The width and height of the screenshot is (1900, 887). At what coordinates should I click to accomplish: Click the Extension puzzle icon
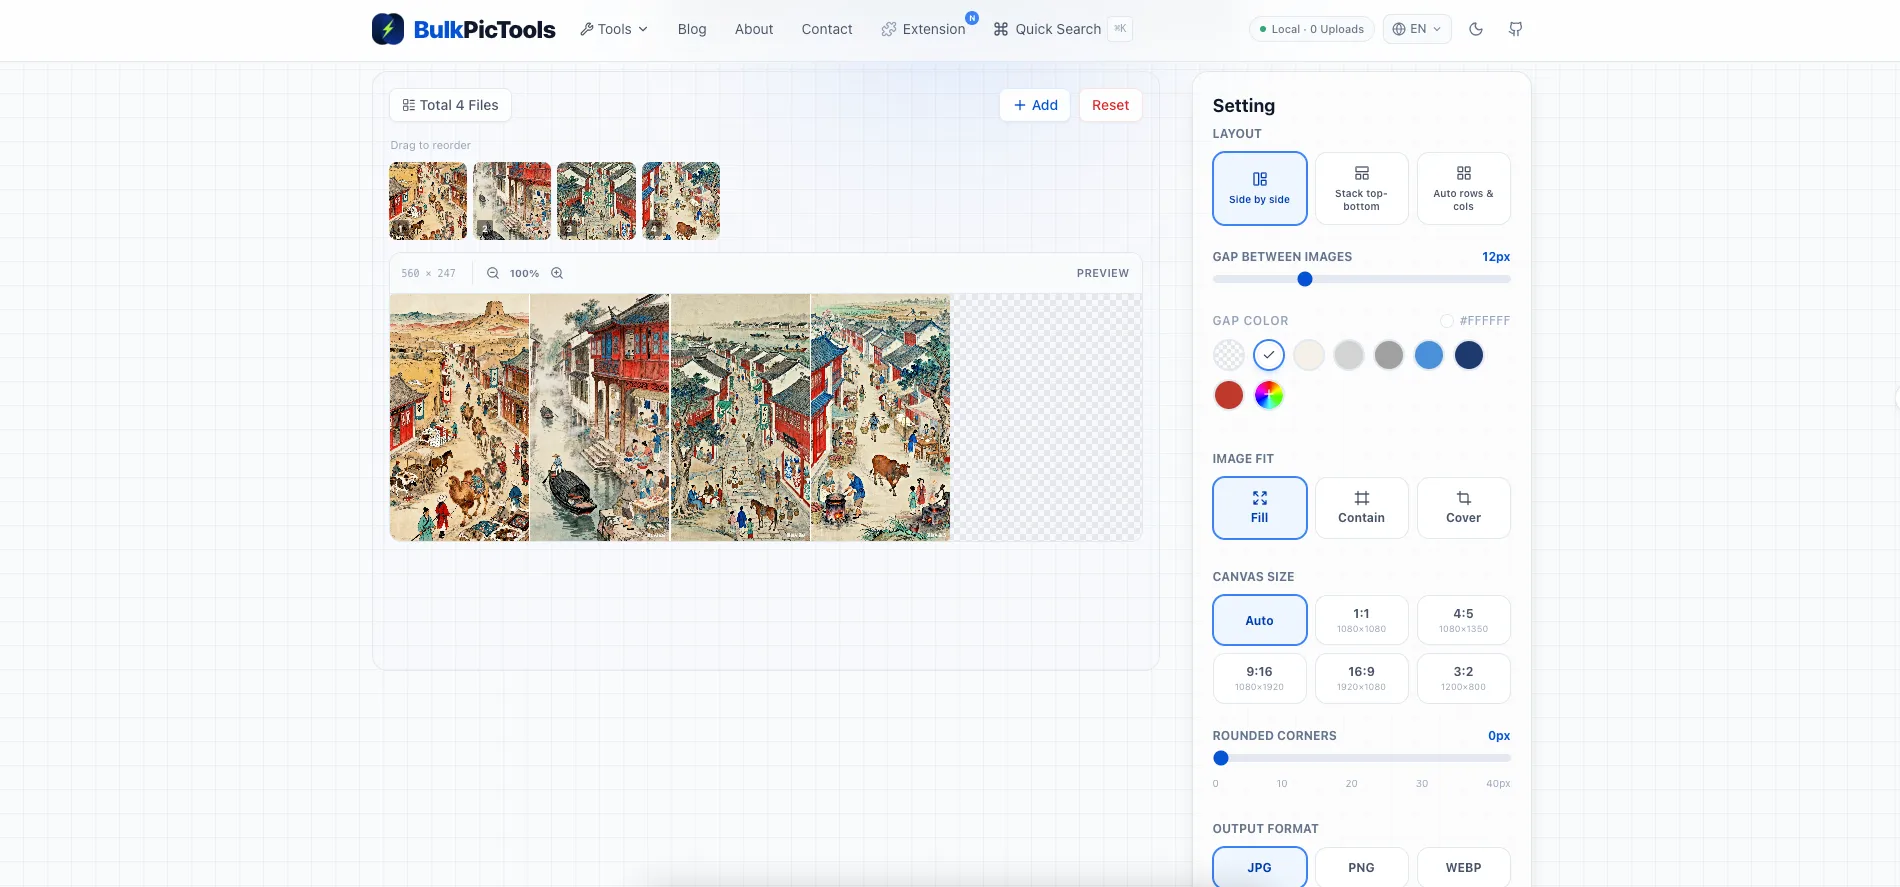point(889,29)
